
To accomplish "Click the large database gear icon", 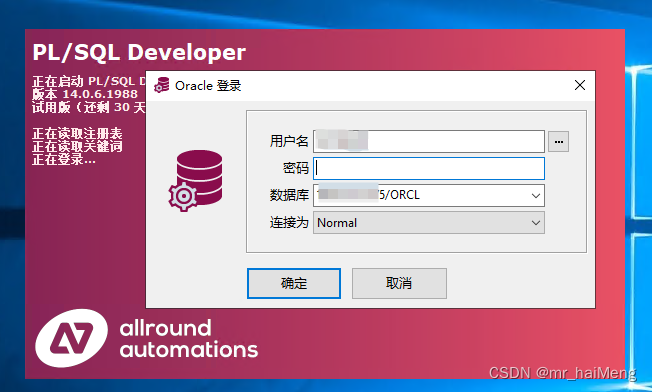I will [195, 181].
